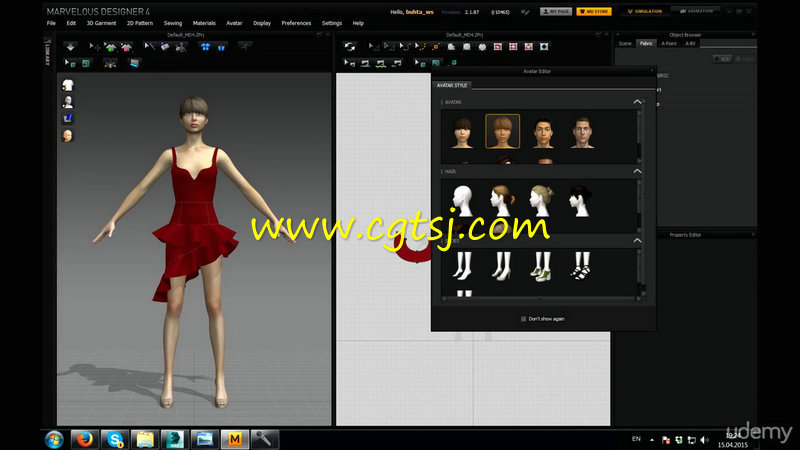Check the Don't show again checkbox

click(523, 319)
